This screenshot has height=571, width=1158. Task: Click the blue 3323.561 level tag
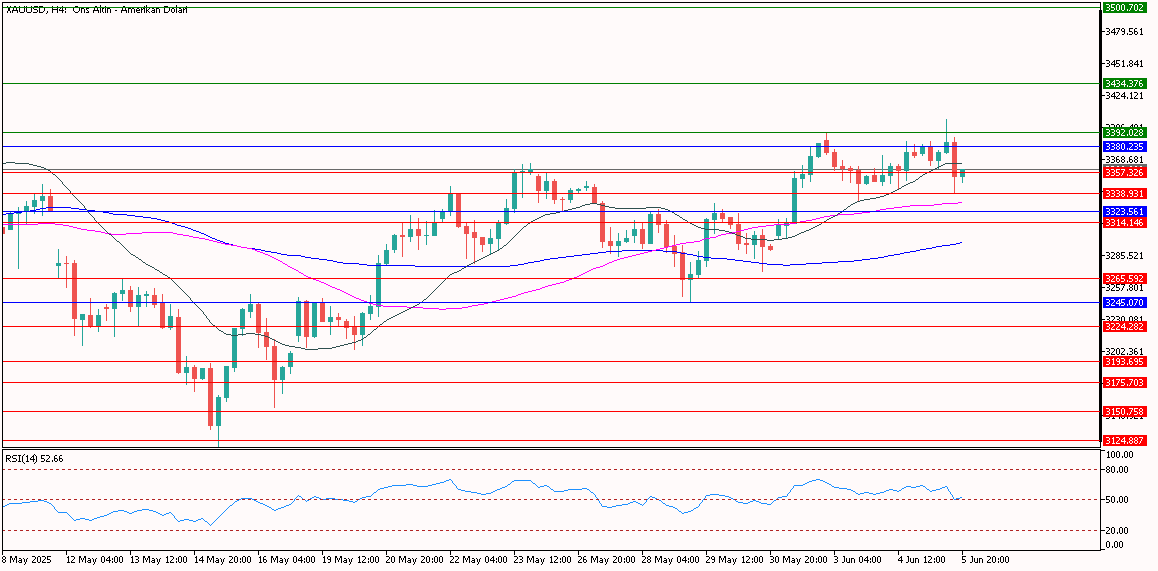[x=1123, y=211]
